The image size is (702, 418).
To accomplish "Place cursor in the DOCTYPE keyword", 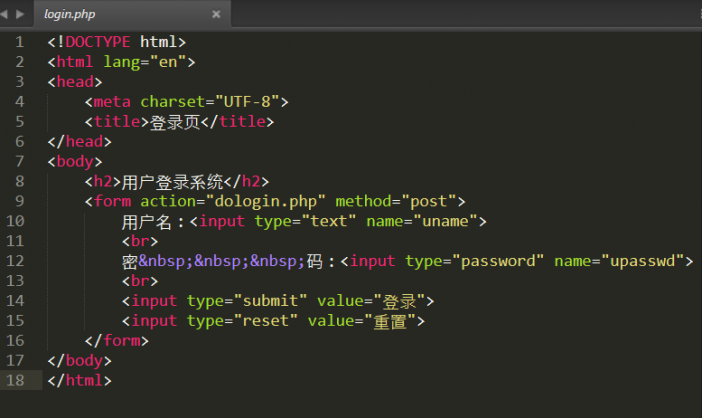I will point(97,42).
